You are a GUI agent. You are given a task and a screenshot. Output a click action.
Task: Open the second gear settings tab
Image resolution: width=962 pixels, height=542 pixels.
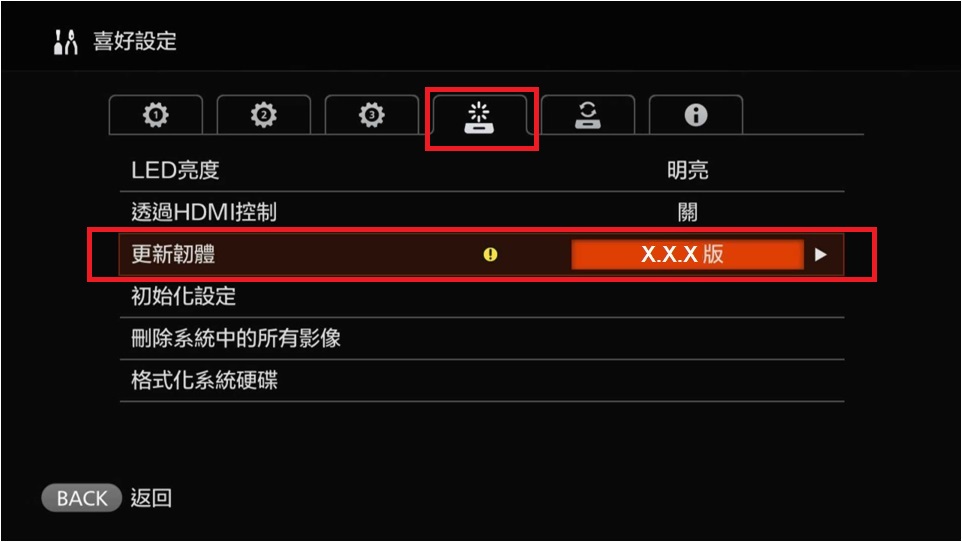264,115
